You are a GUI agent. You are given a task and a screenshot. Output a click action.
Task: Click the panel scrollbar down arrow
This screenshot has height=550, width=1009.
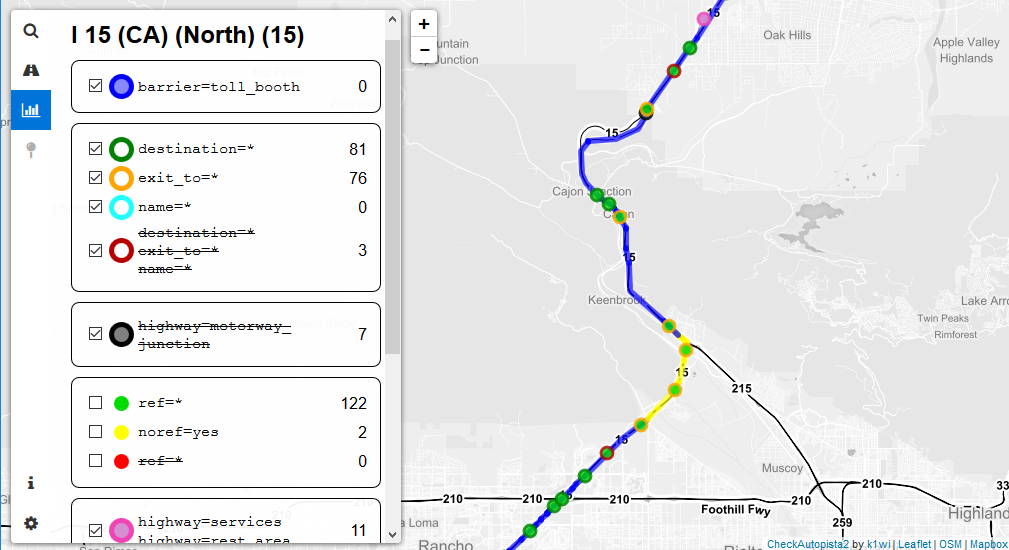click(393, 535)
